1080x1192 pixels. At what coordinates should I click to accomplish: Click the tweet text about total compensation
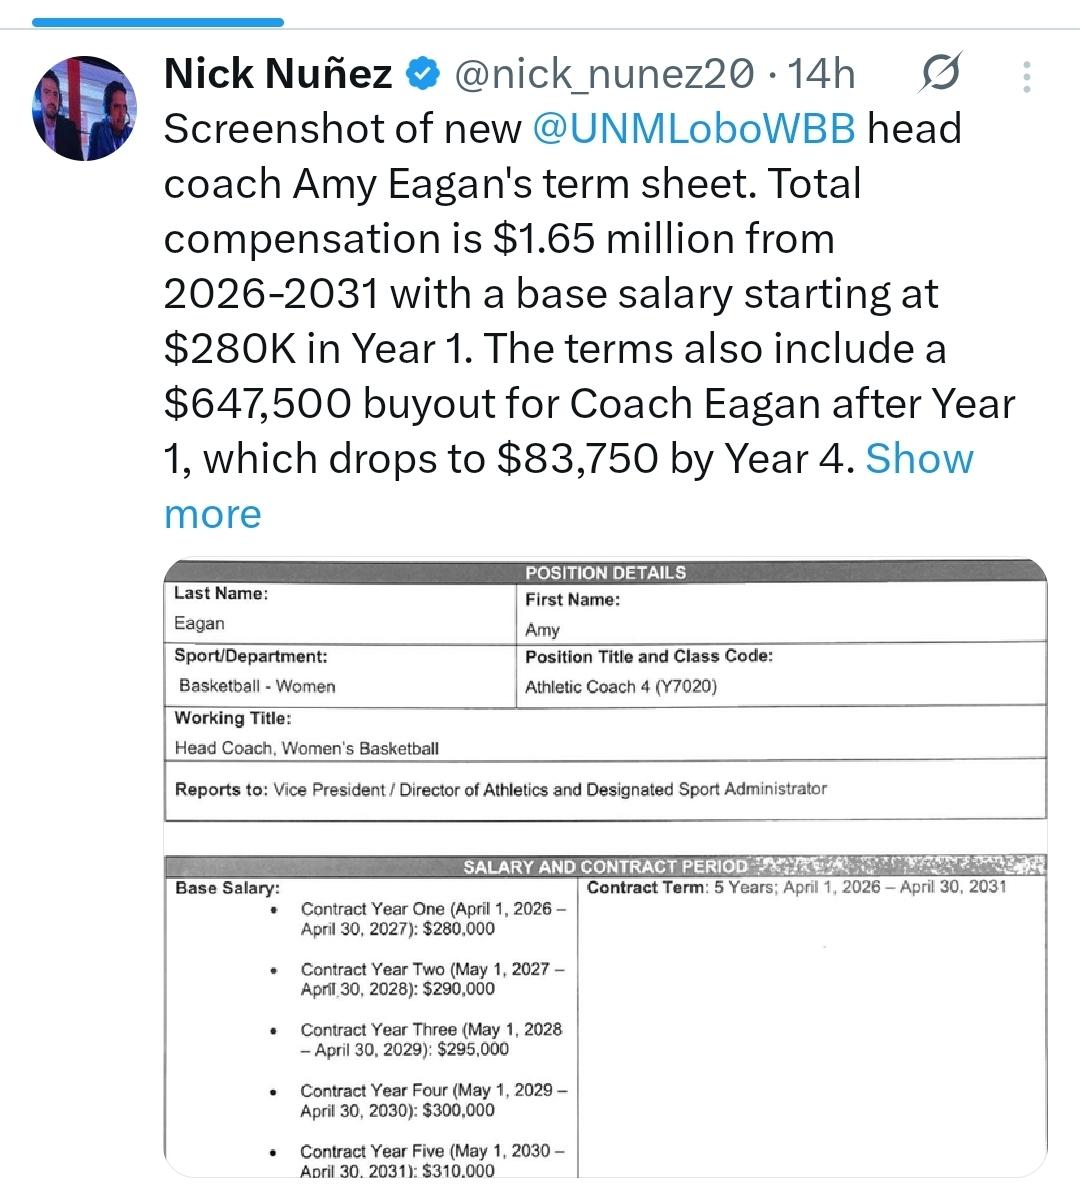(498, 239)
